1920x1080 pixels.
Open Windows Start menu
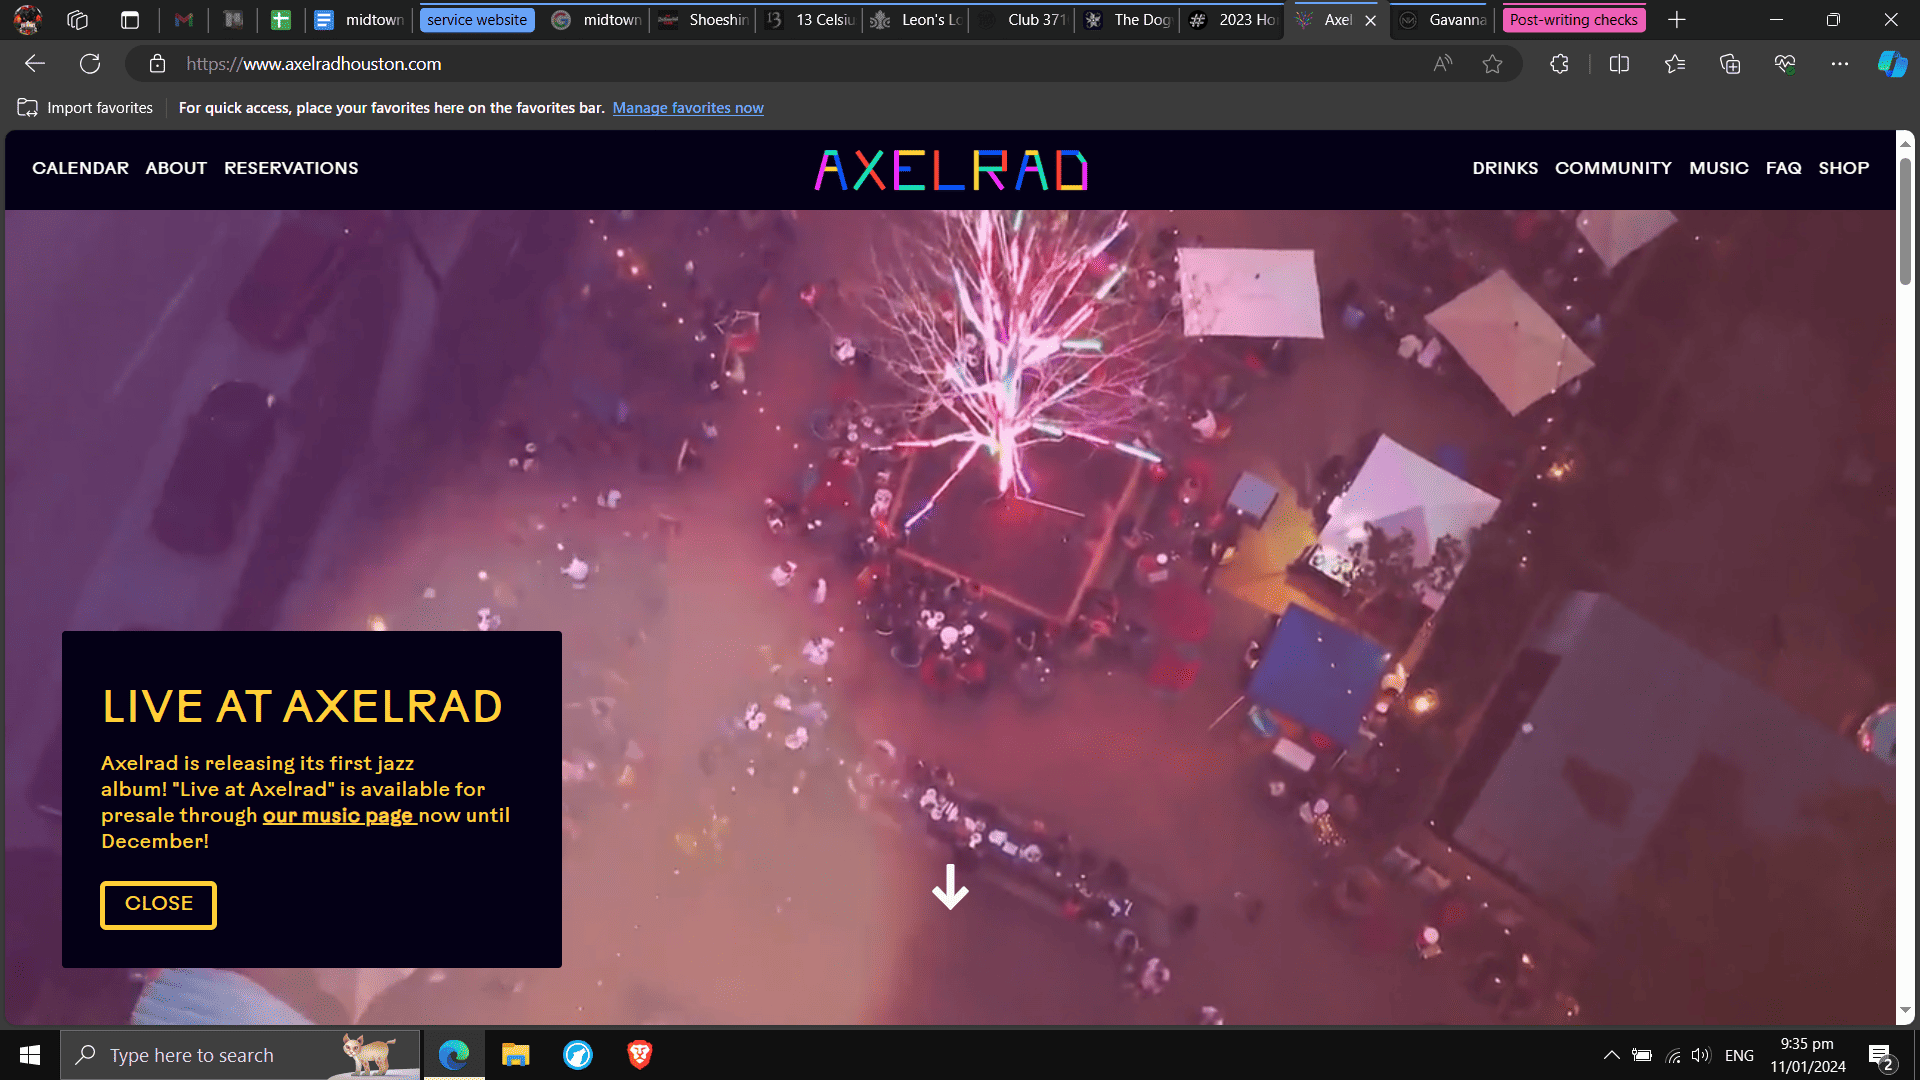pyautogui.click(x=30, y=1055)
